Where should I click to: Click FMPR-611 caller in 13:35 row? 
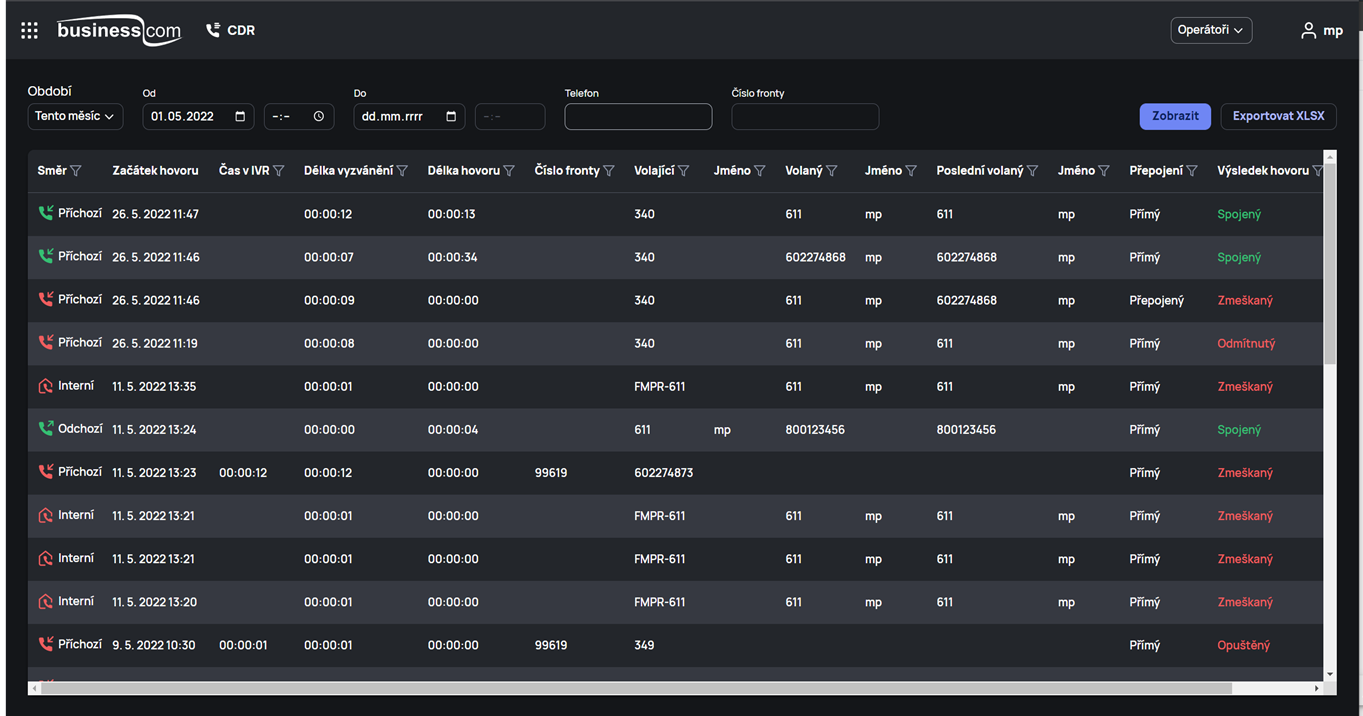point(659,386)
